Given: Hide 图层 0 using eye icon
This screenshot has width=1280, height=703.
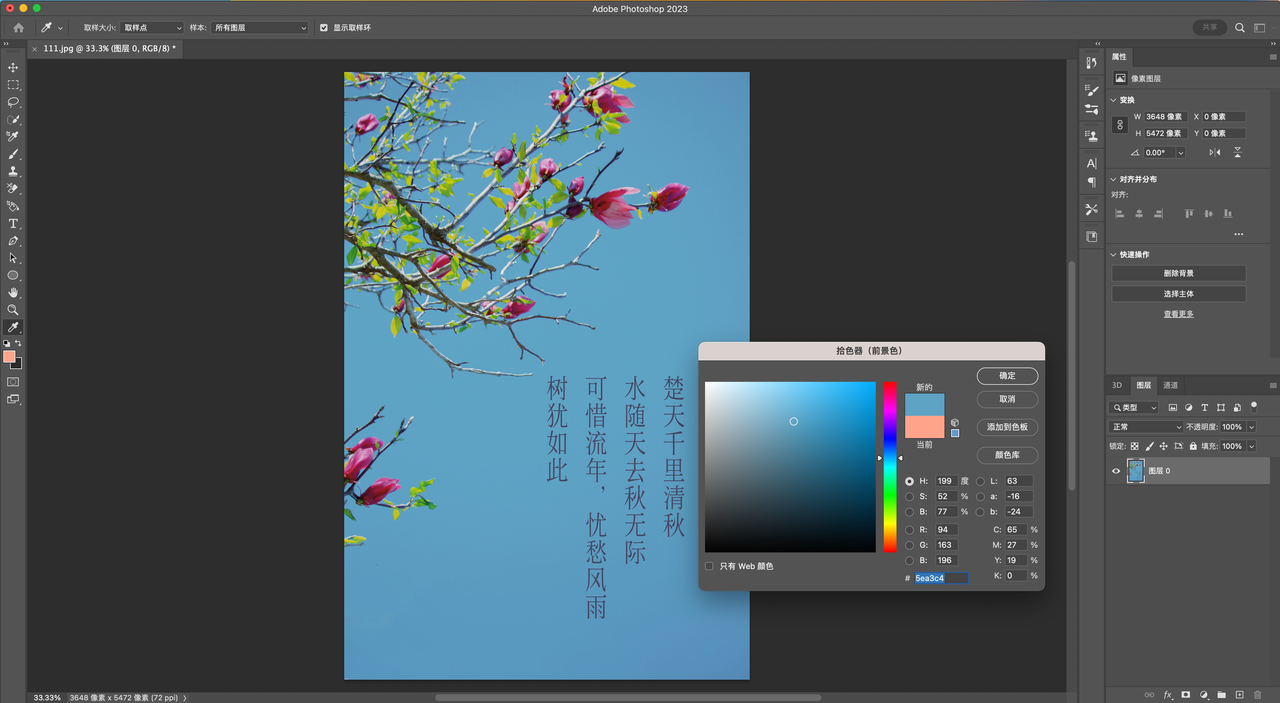Looking at the screenshot, I should tap(1116, 471).
